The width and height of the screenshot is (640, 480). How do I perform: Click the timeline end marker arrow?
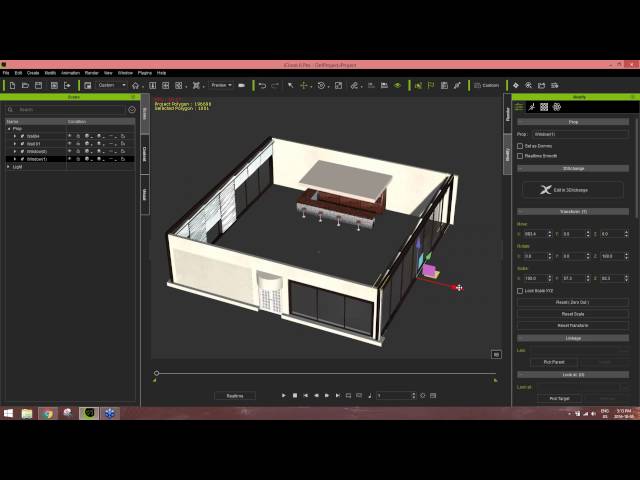coord(495,380)
